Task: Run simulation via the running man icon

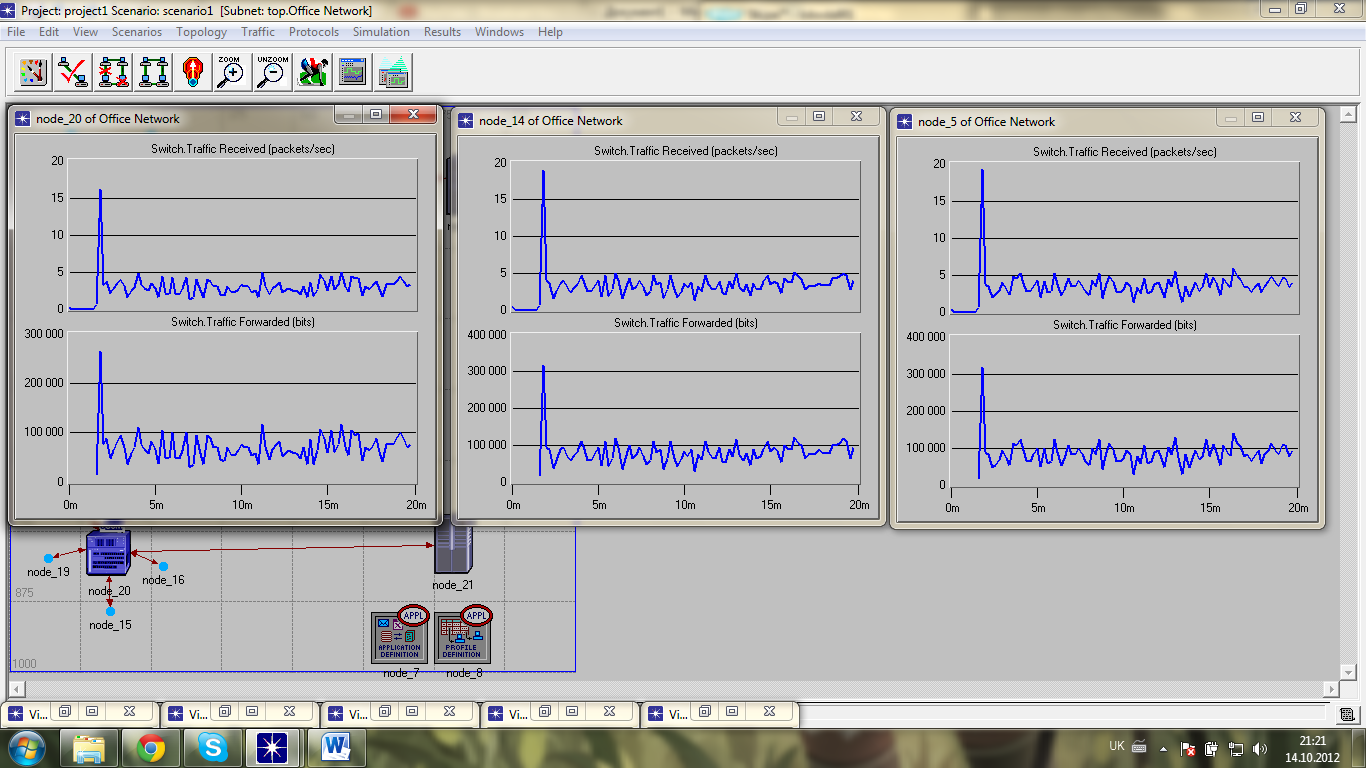Action: tap(313, 72)
